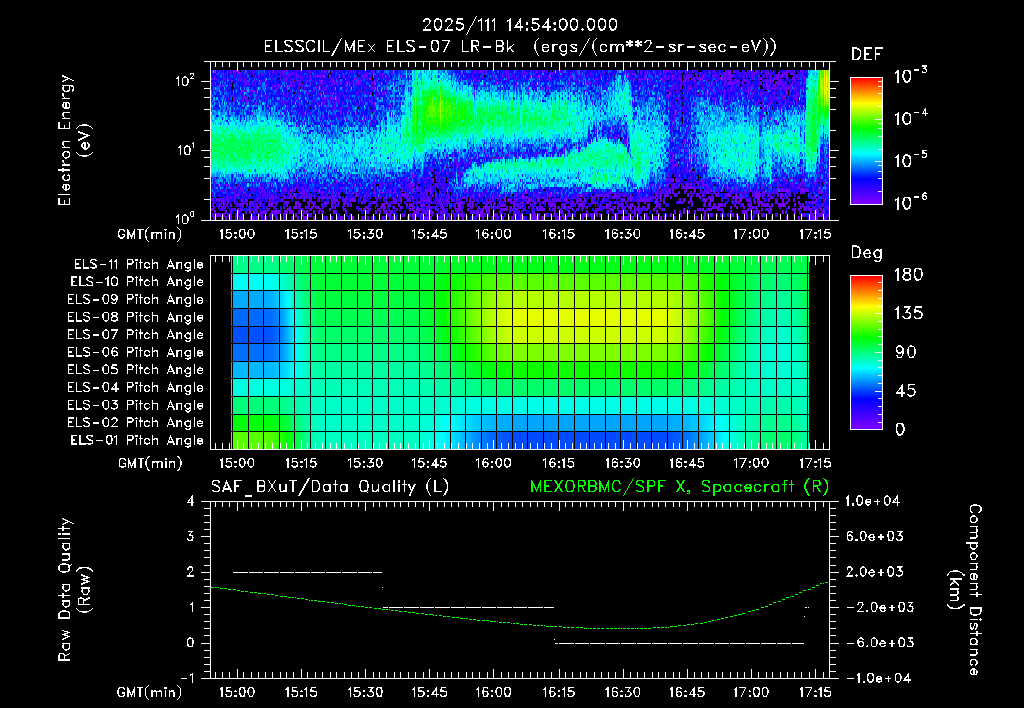The width and height of the screenshot is (1024, 708).
Task: Click the white data quality line at level 0
Action: pyautogui.click(x=679, y=643)
